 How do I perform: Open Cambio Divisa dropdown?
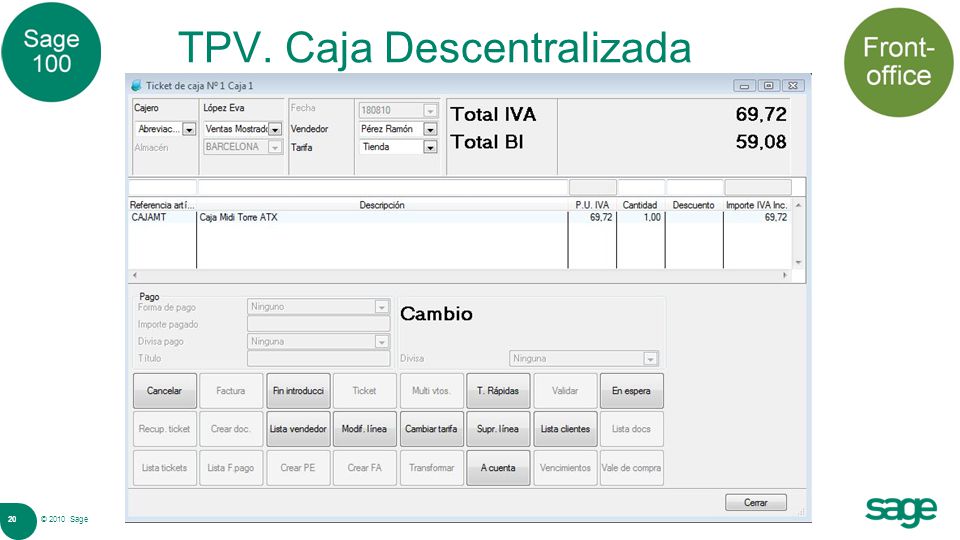pos(650,359)
